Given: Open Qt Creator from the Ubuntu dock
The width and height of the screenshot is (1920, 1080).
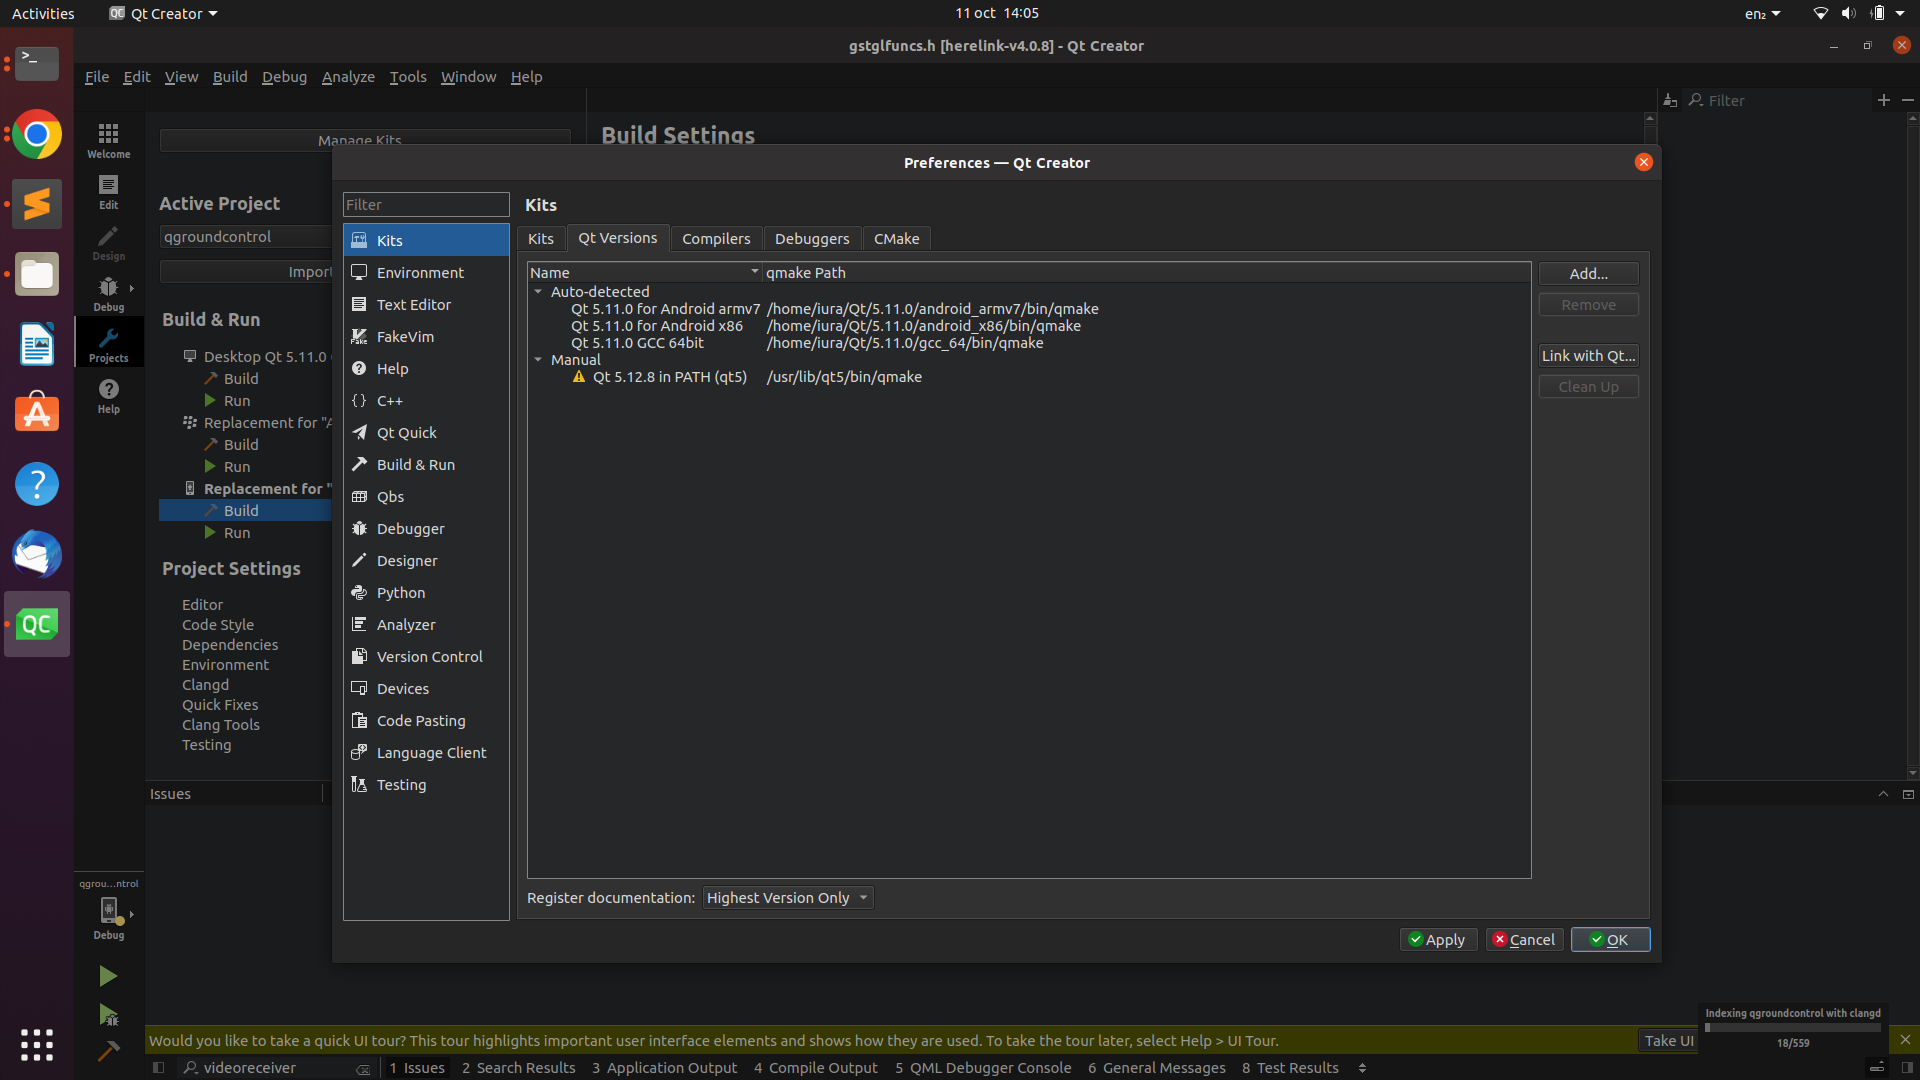Looking at the screenshot, I should coord(37,624).
